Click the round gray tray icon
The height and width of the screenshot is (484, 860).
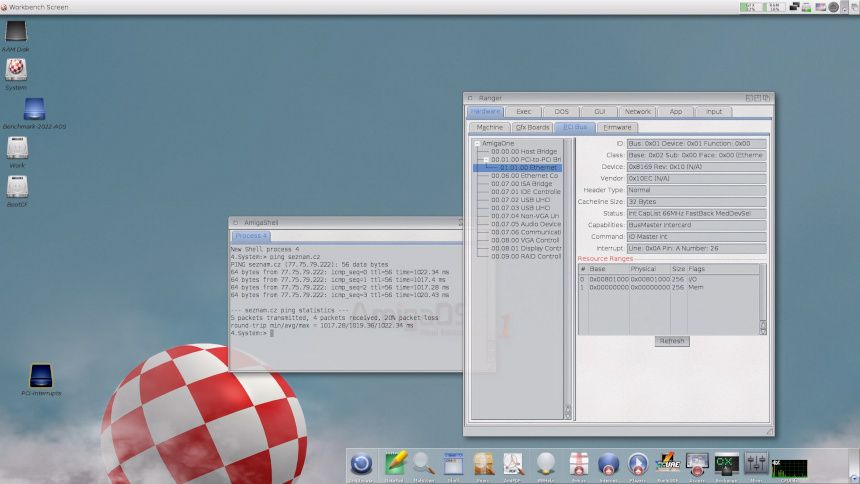click(x=833, y=7)
